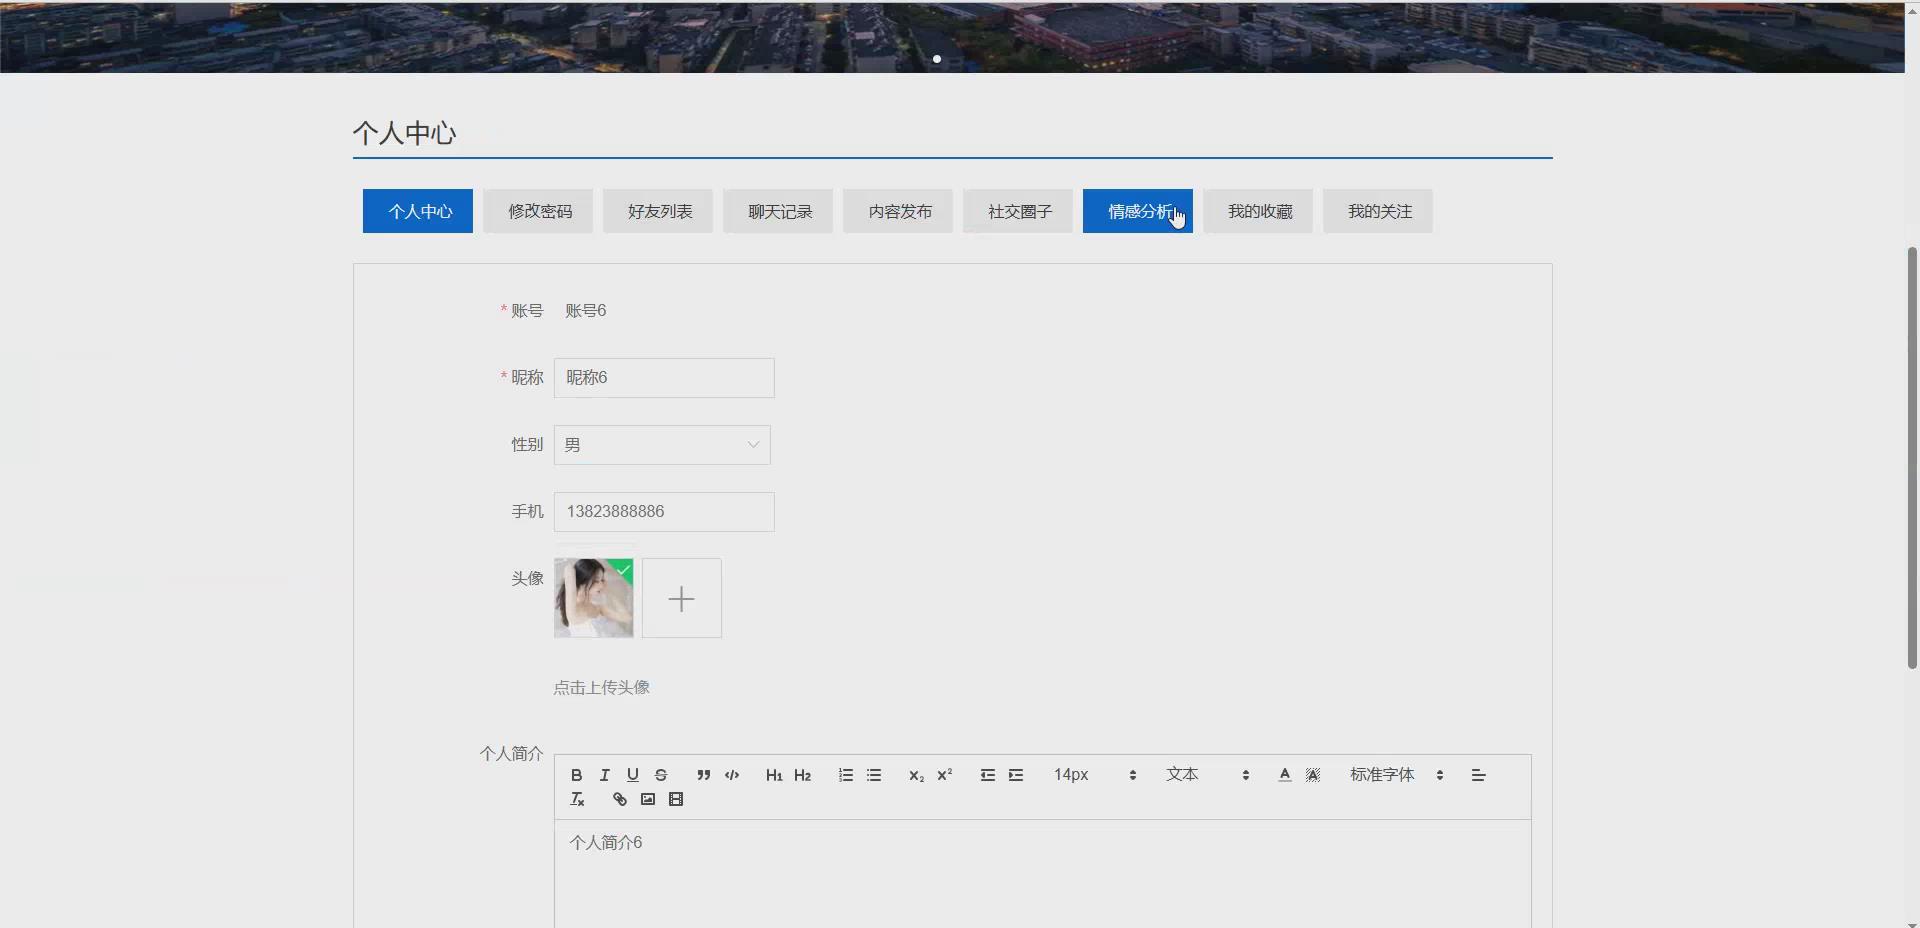Open the text color picker

pos(1285,775)
